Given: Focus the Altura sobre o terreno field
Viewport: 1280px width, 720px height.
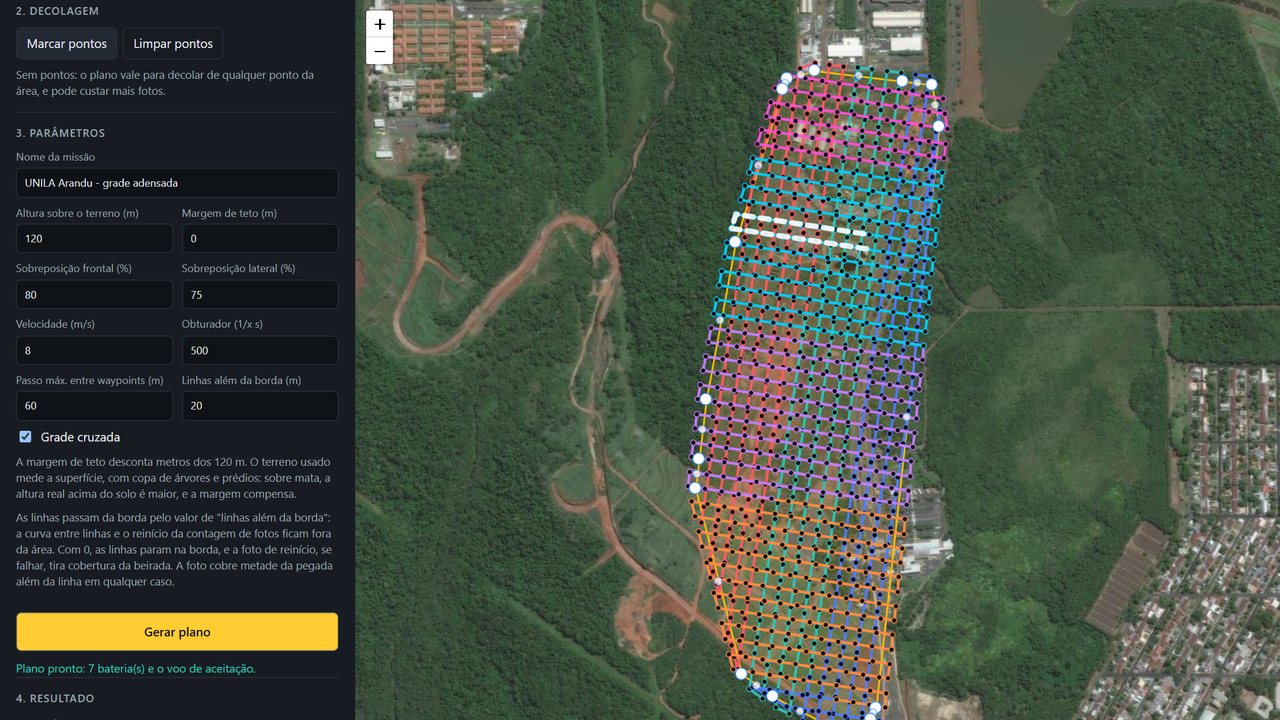Looking at the screenshot, I should tap(94, 239).
